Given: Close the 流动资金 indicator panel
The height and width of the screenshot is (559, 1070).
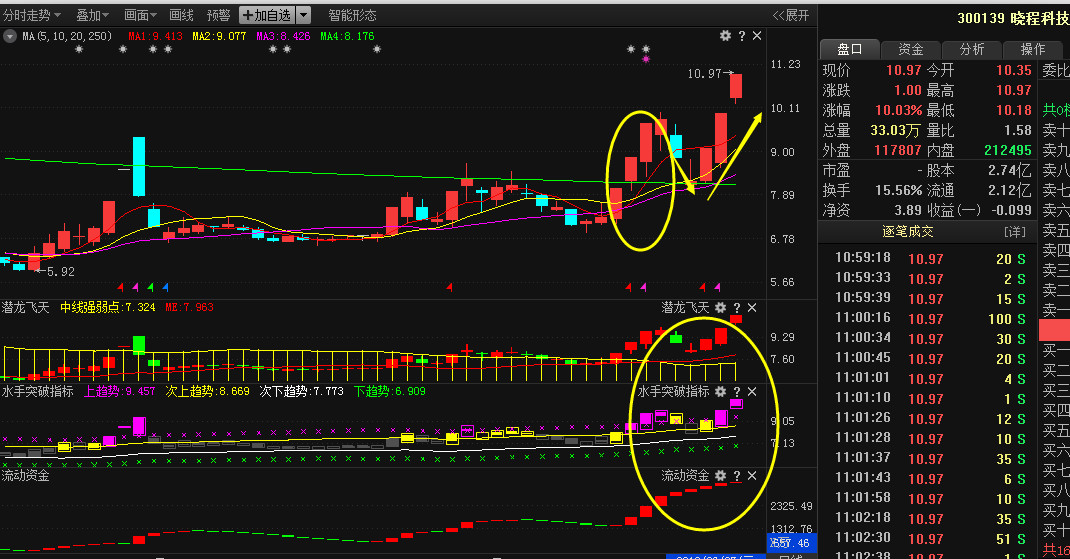Looking at the screenshot, I should coord(752,475).
